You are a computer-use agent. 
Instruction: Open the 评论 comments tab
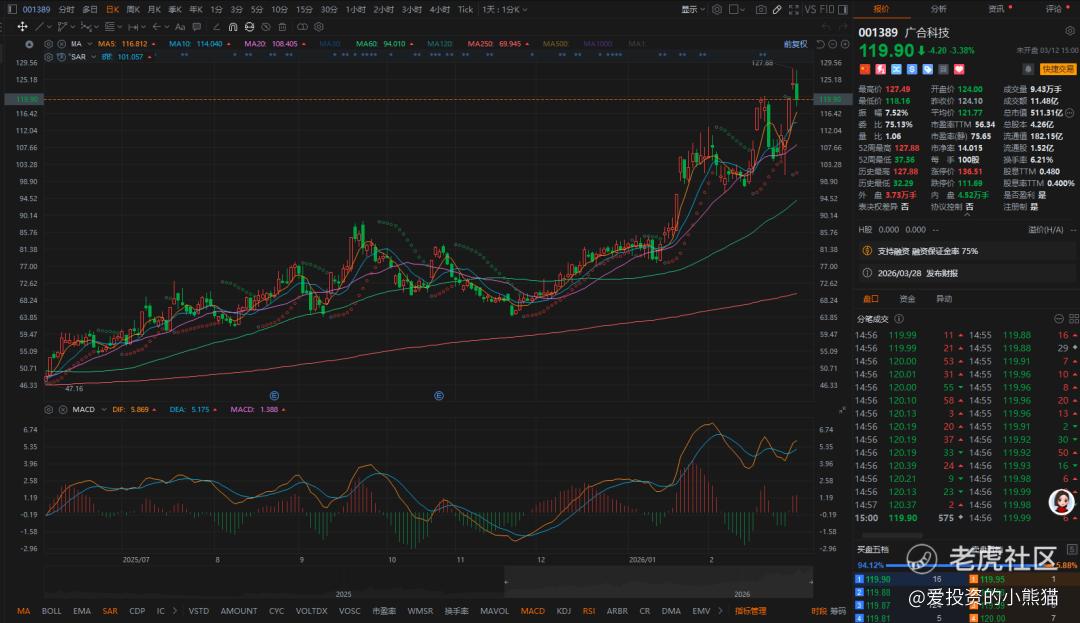coord(1053,9)
